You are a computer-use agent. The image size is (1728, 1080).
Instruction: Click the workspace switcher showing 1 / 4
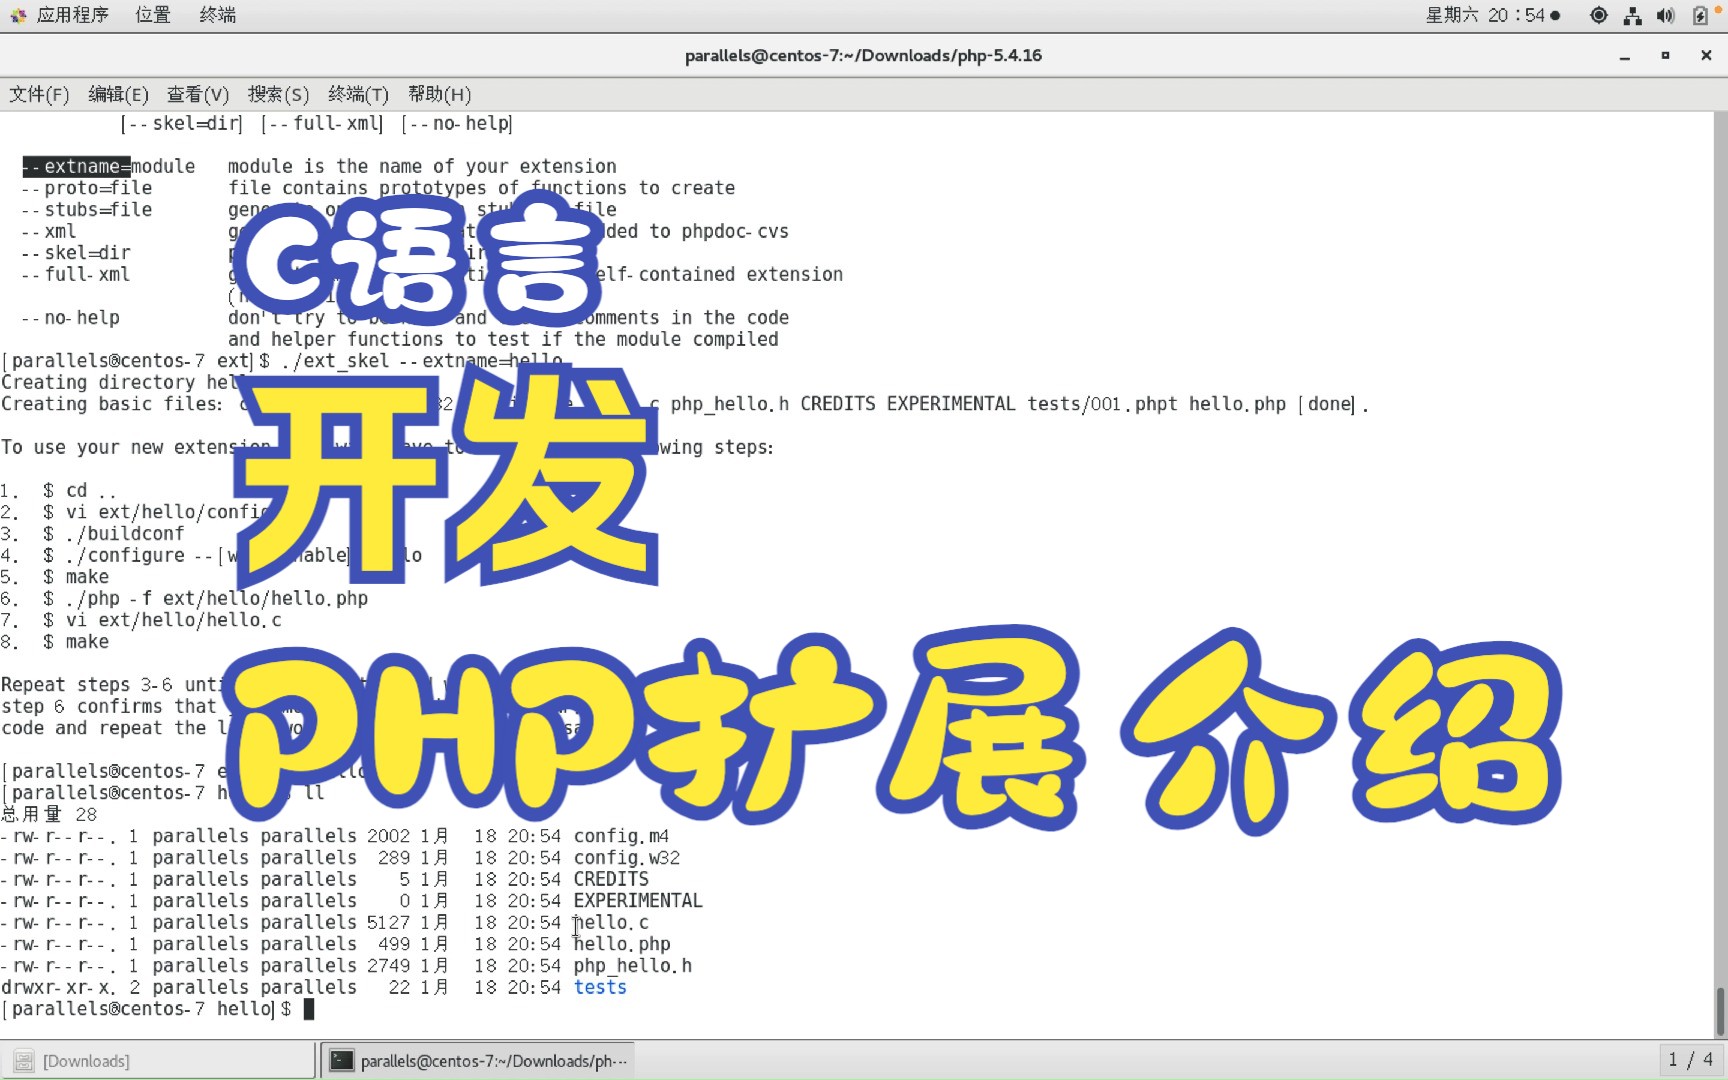(1691, 1060)
